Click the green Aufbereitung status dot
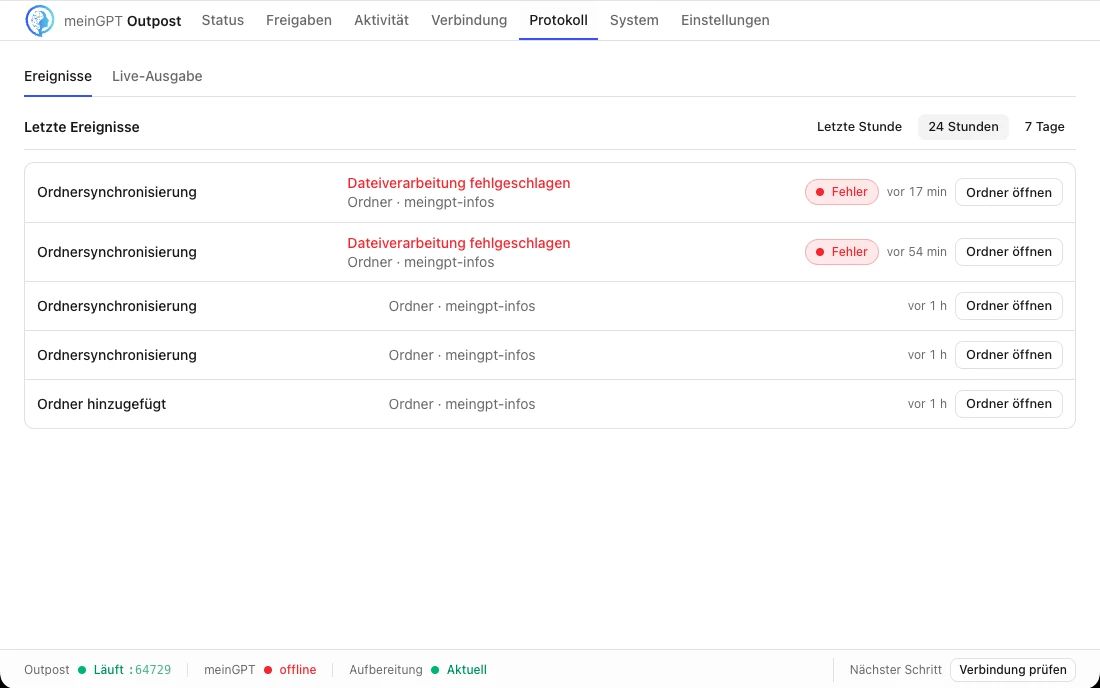1100x688 pixels. tap(435, 670)
